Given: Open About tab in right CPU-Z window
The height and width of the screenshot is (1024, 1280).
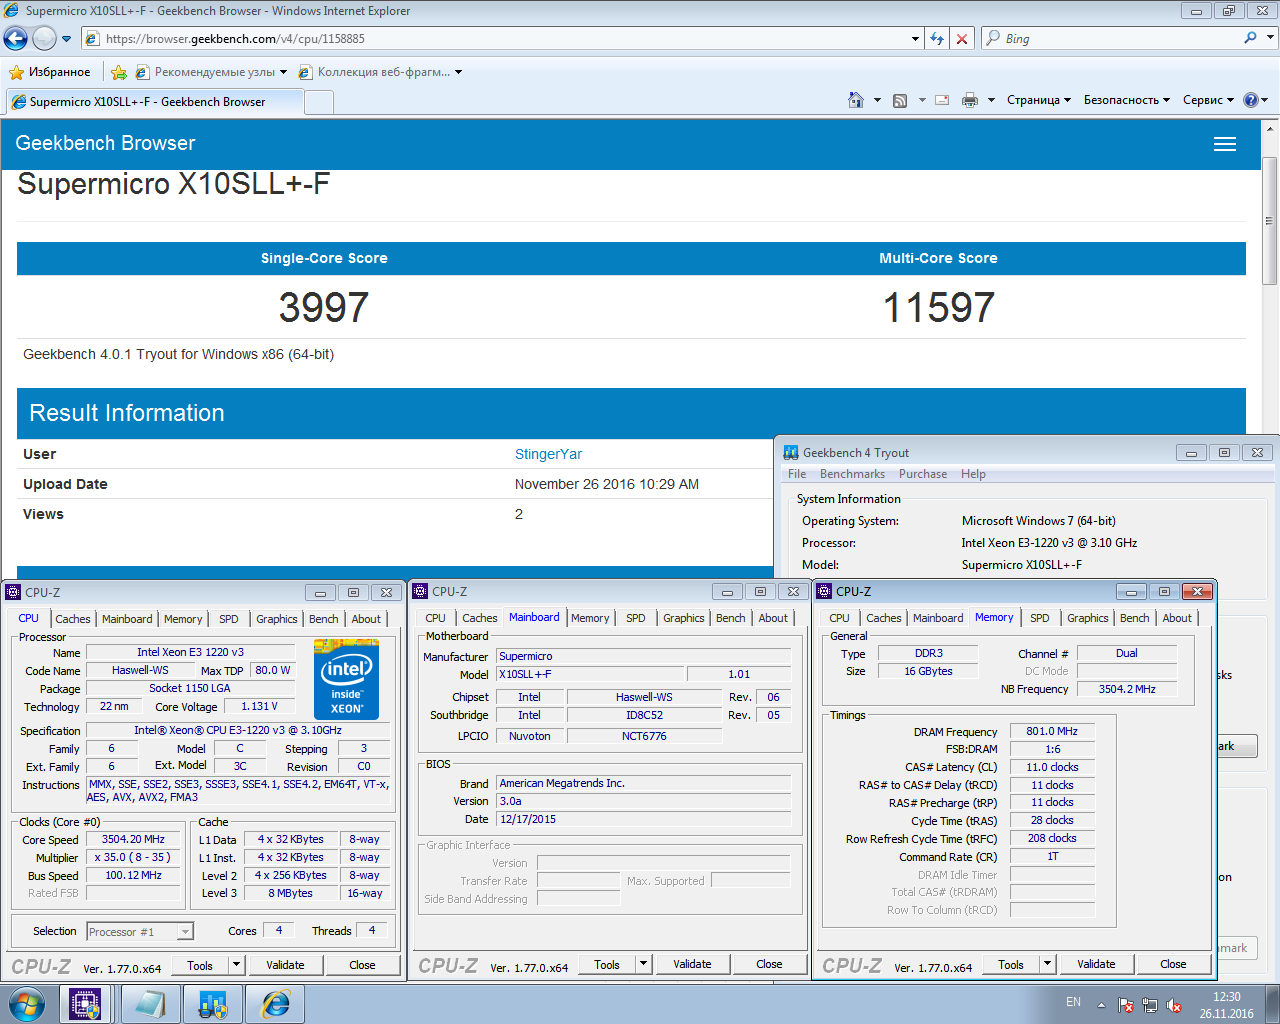Looking at the screenshot, I should tap(1177, 618).
